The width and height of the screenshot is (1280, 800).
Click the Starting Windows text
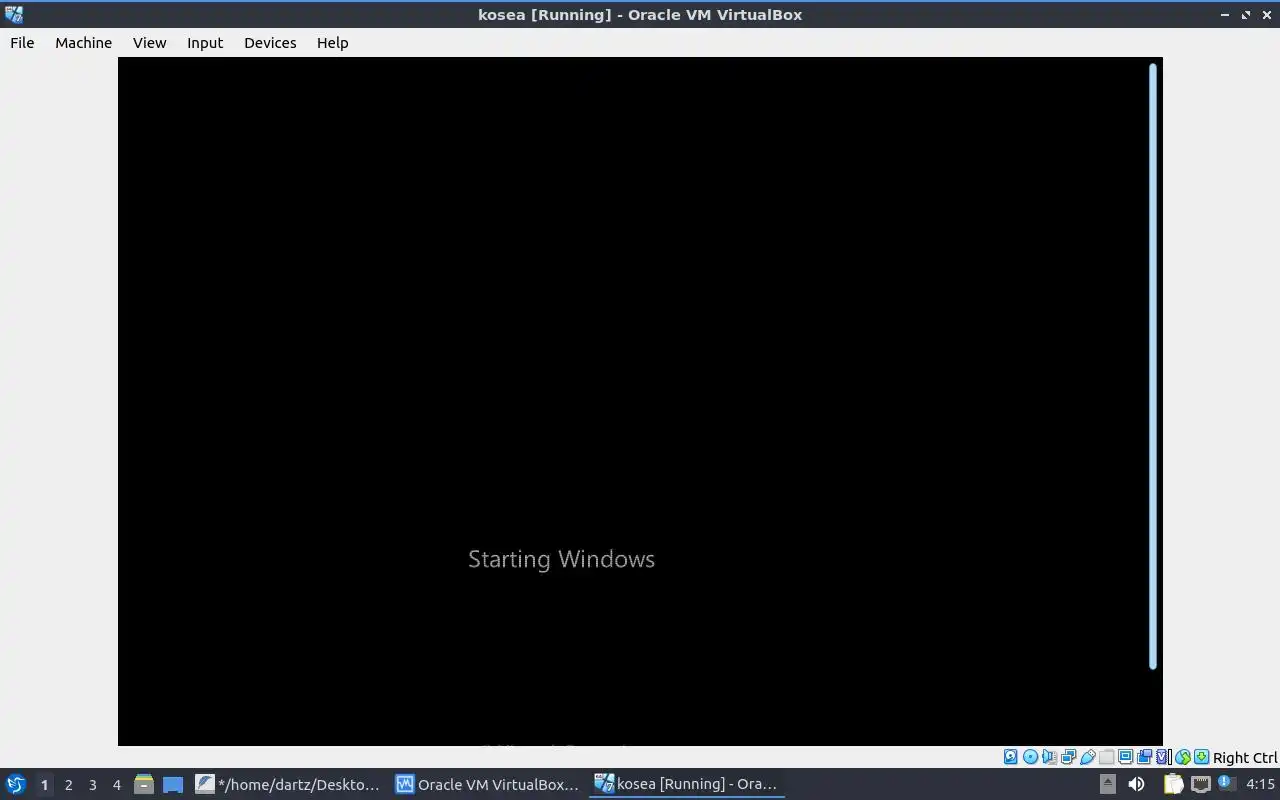(561, 559)
